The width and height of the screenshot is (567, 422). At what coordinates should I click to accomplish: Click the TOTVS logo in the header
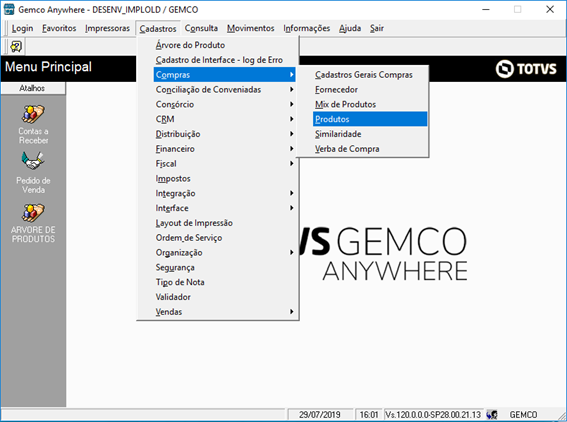(x=525, y=69)
